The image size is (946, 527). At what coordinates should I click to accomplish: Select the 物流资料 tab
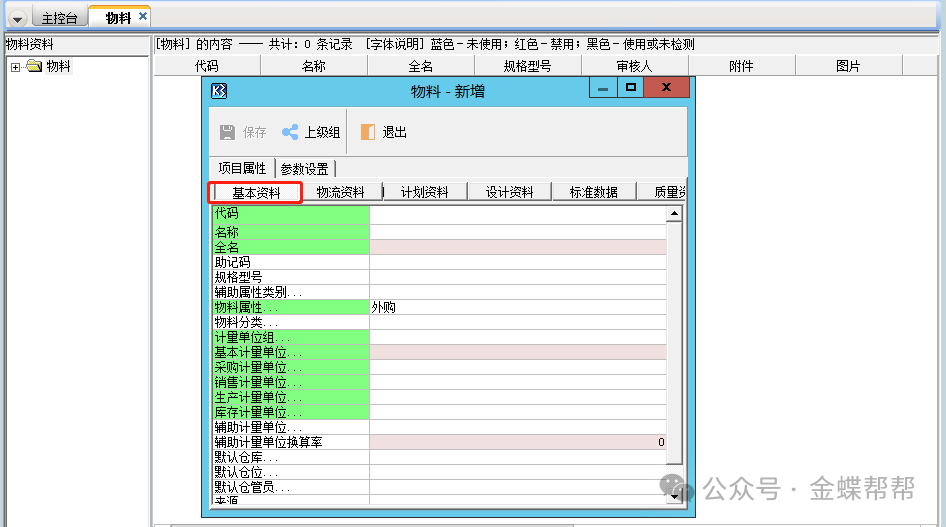340,192
